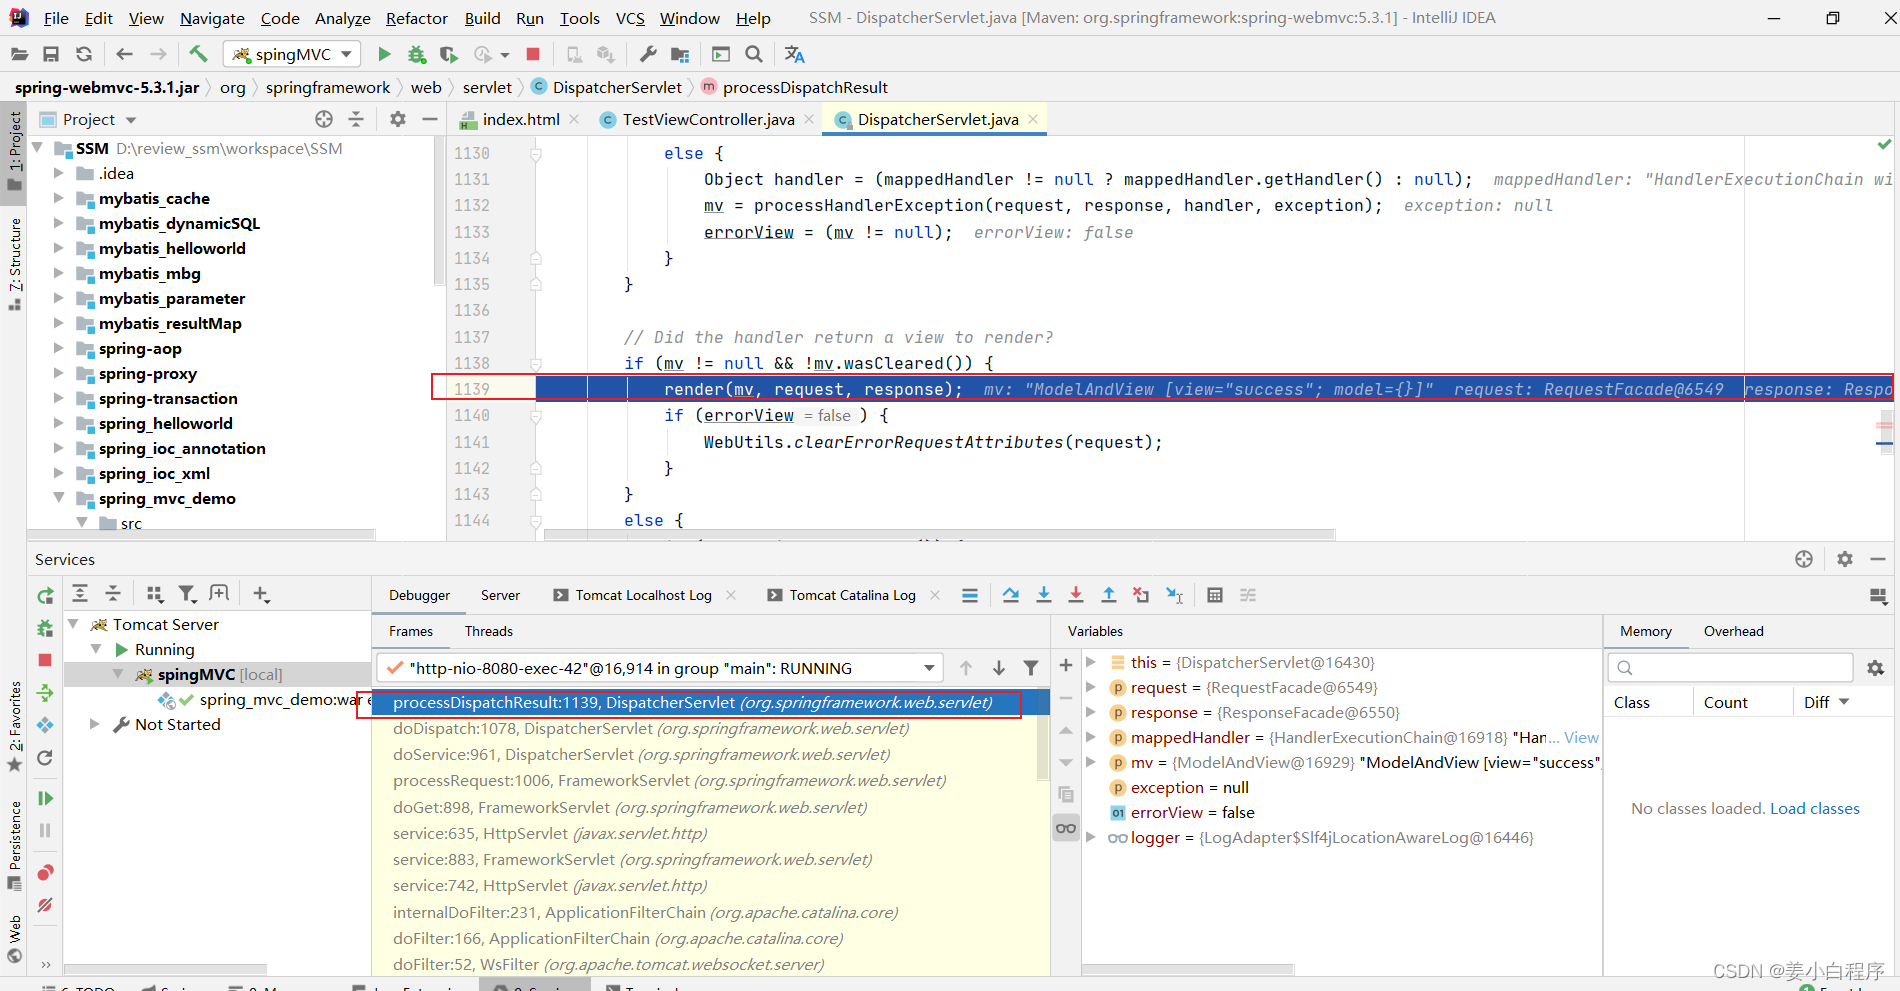Screen dimensions: 1900x991
Task: Expand the mybatis_cache project folder
Action: tap(59, 198)
